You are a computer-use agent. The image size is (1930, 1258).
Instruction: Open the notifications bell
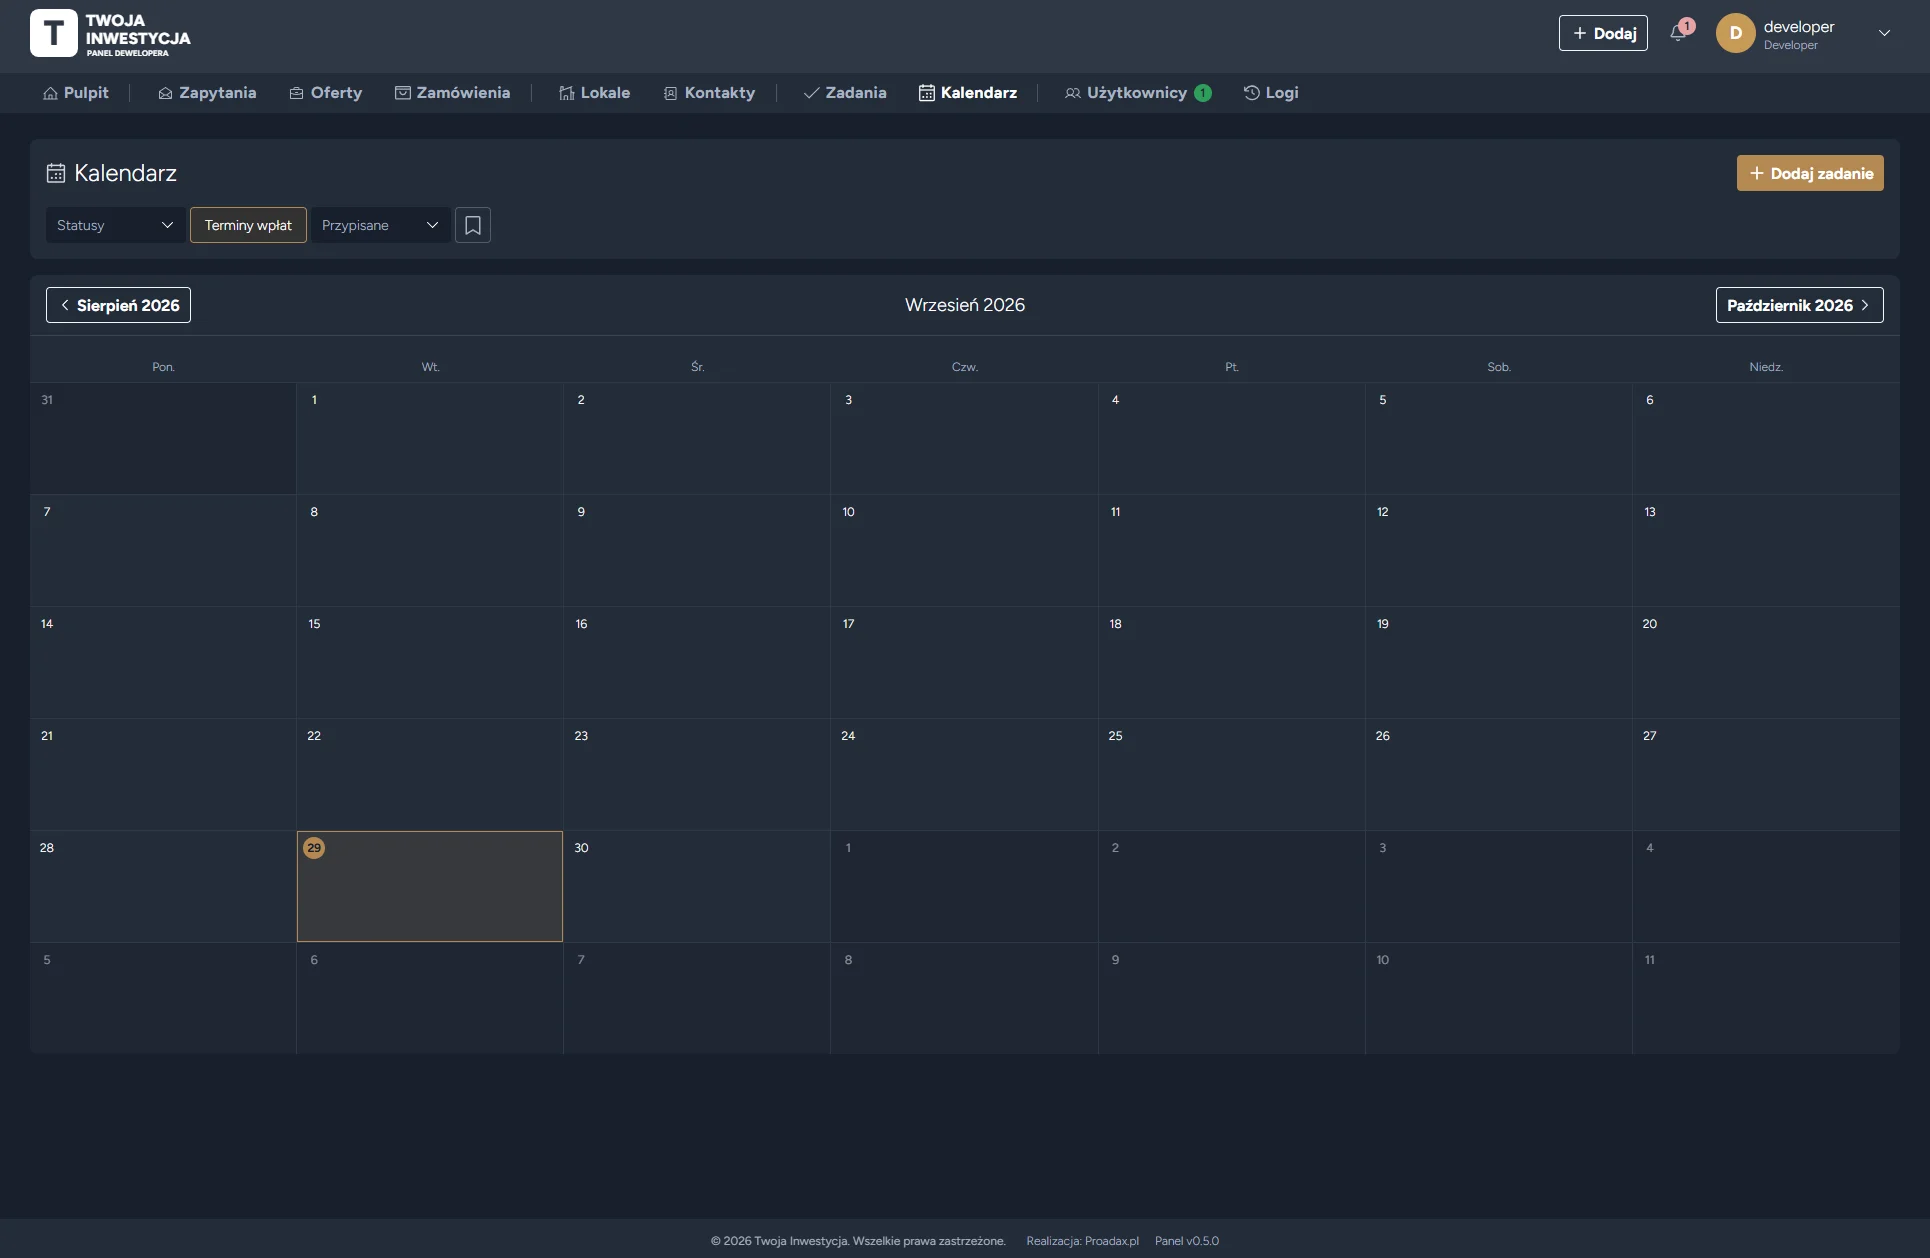1679,33
